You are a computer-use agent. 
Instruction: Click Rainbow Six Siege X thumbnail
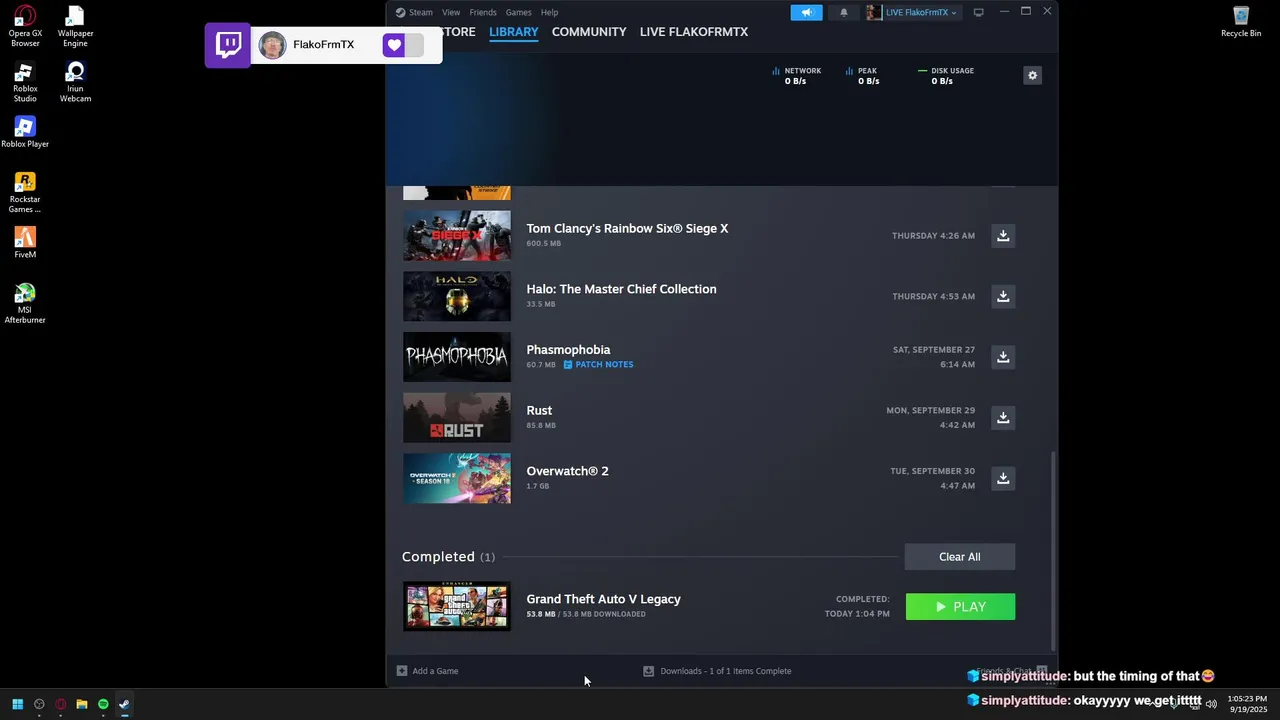coord(457,236)
